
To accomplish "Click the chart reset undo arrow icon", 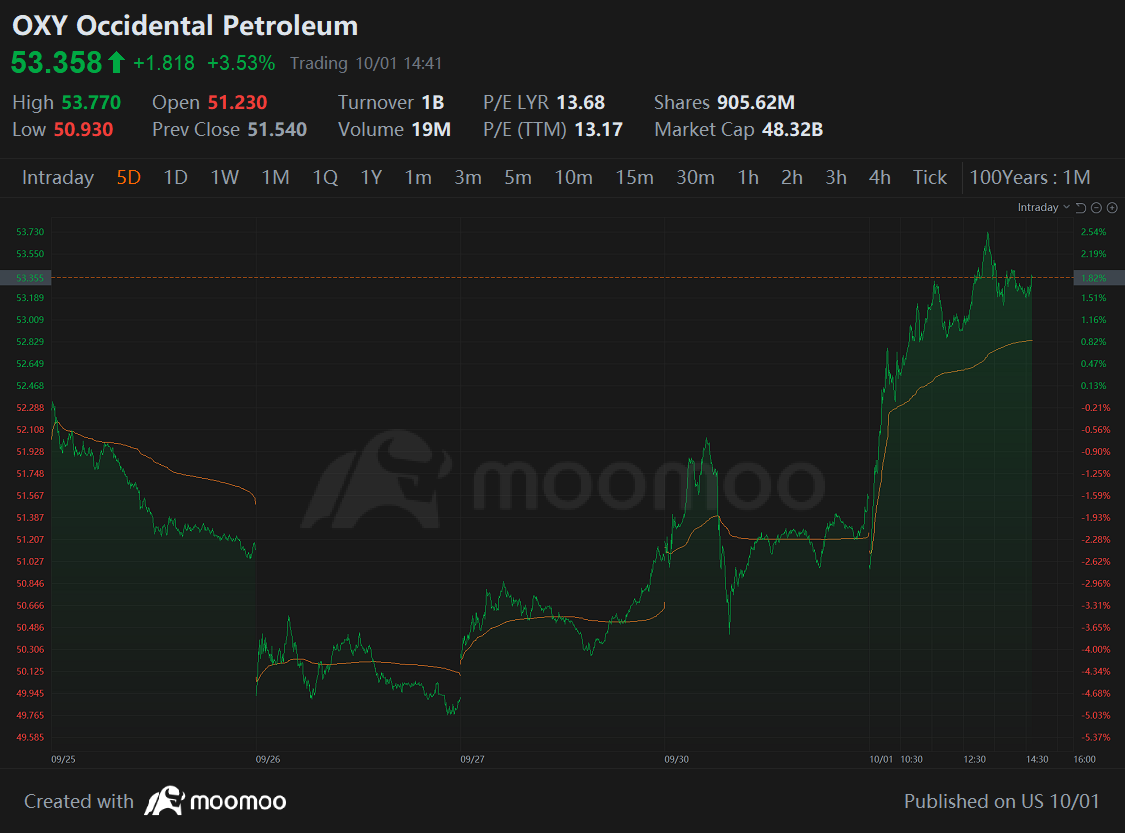I will [1081, 207].
